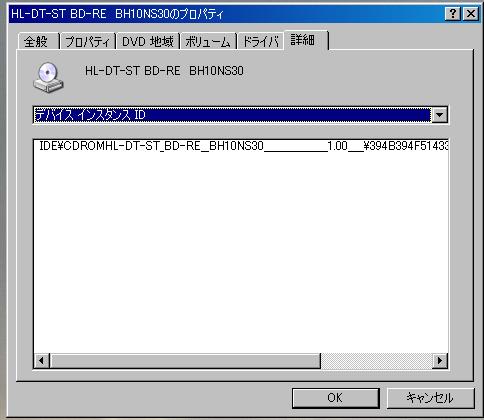Close the properties dialog with X
Screen dimensions: 484x420
click(x=471, y=14)
